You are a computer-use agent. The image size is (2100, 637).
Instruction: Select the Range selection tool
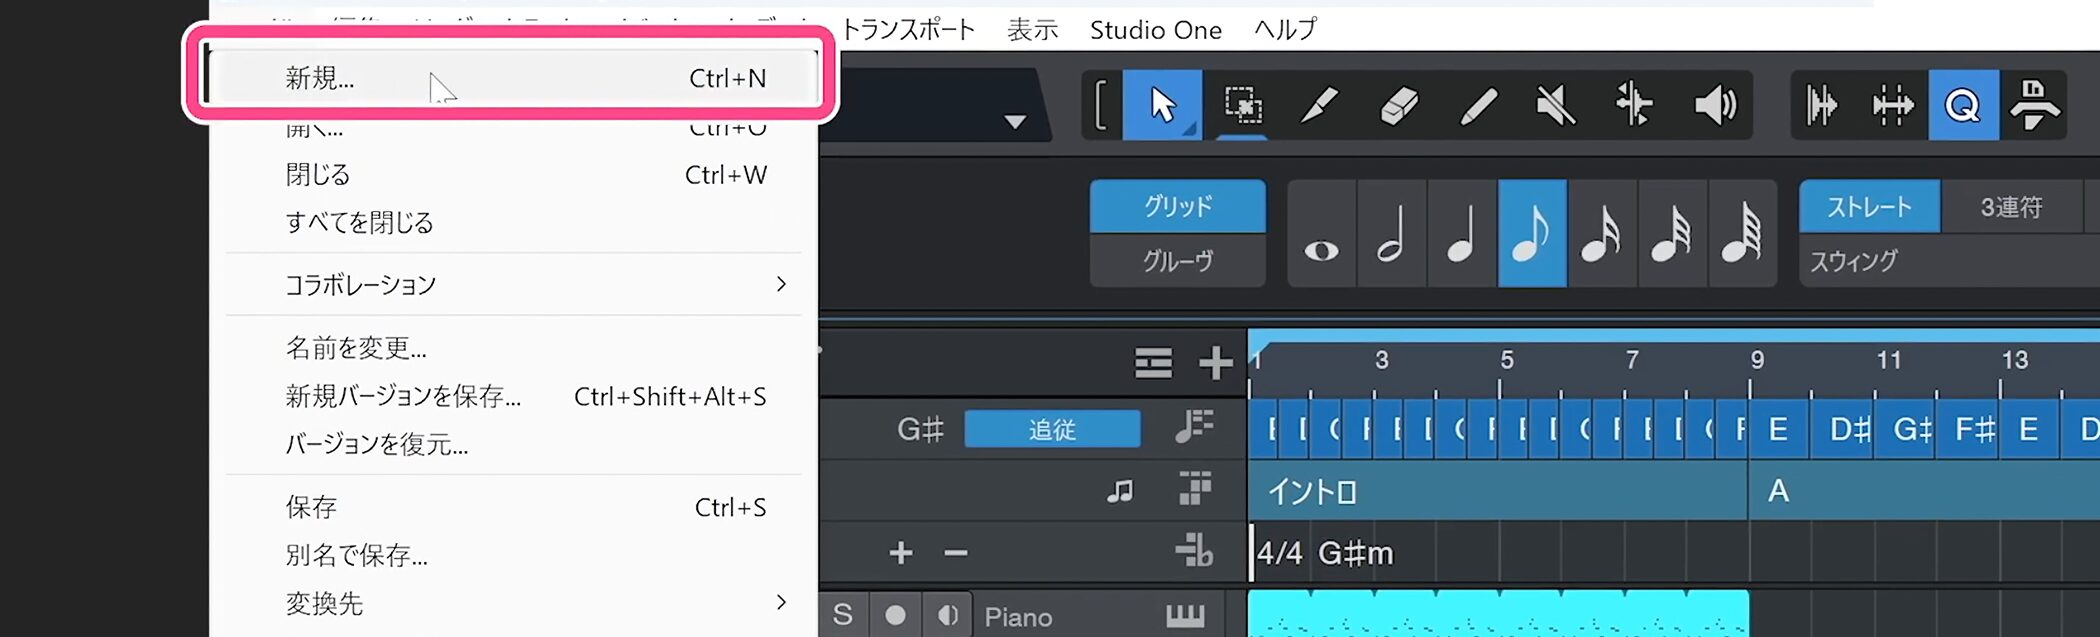(1242, 105)
